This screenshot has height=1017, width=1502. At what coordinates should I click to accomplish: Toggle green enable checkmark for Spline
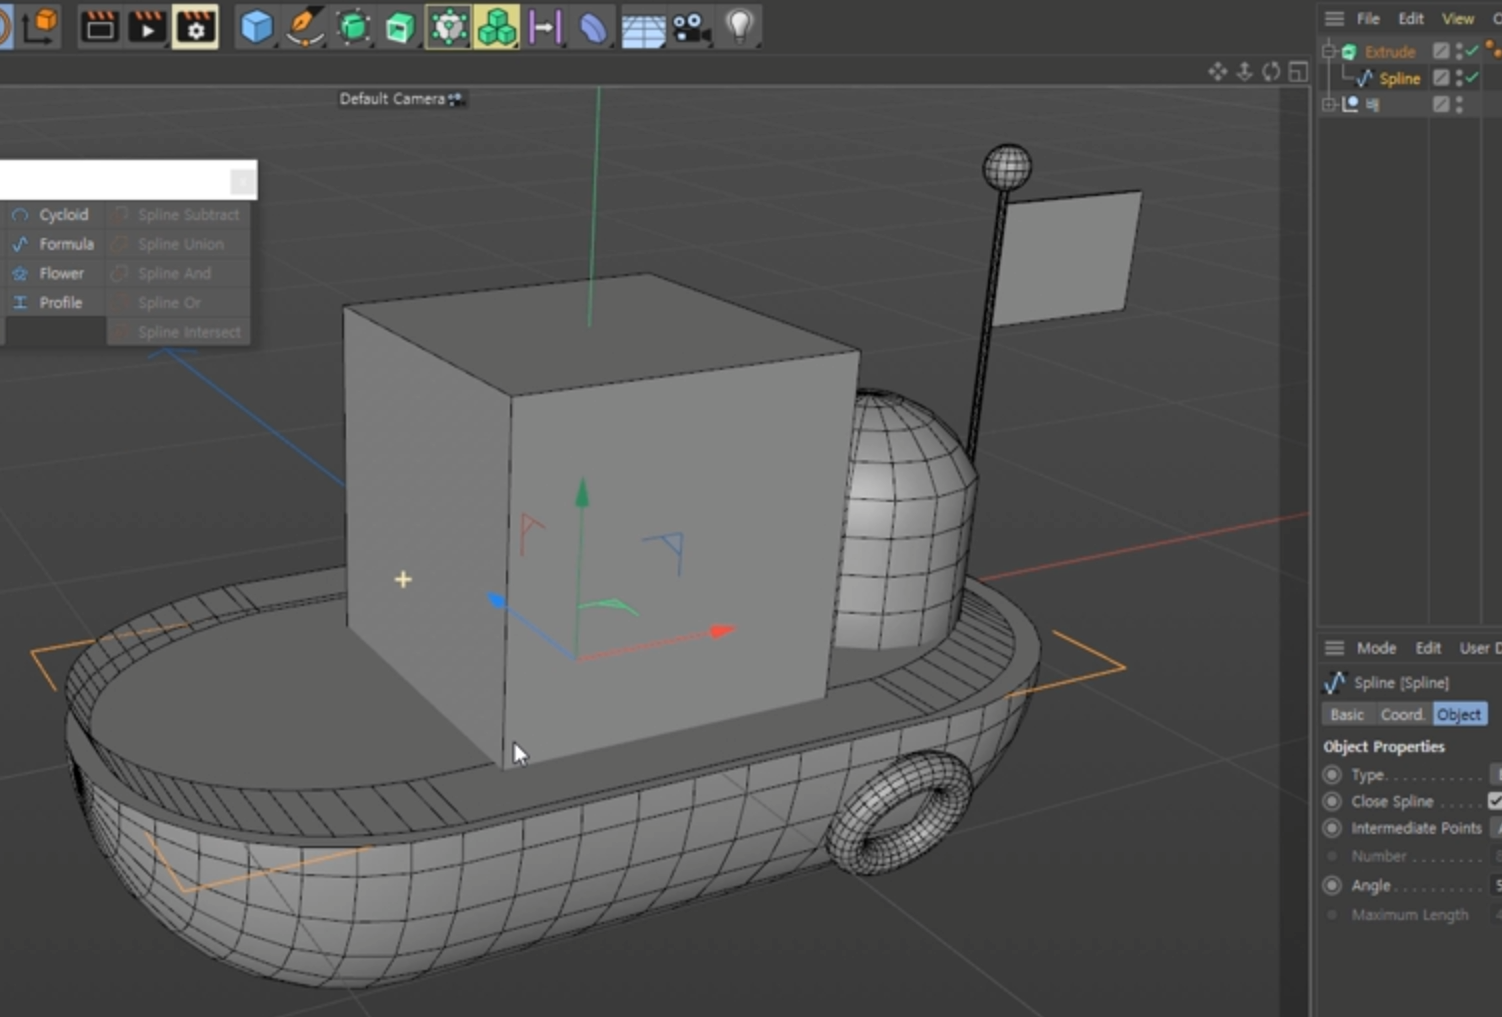click(1472, 77)
